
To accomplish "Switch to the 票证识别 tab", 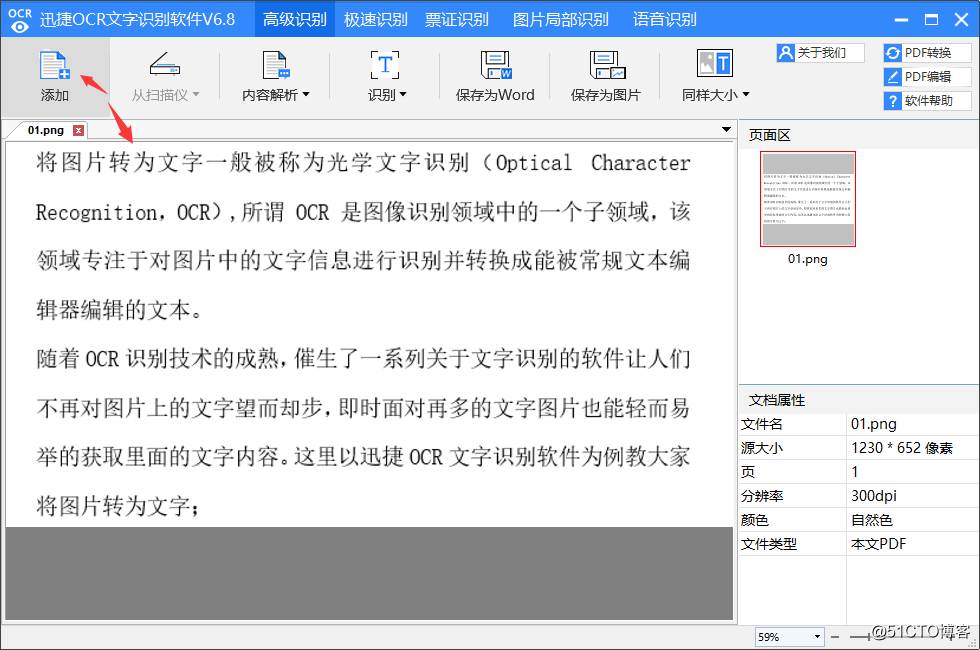I will tap(457, 19).
